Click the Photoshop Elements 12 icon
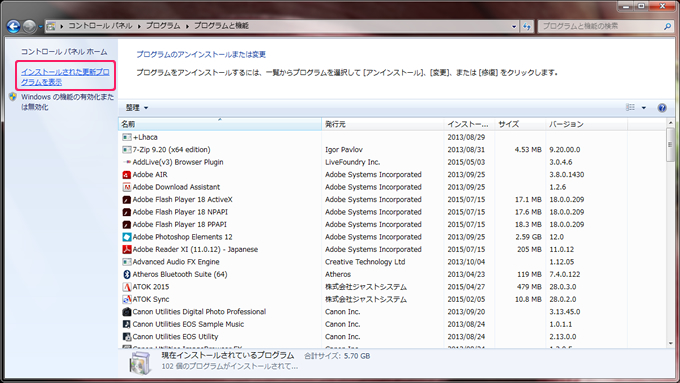The height and width of the screenshot is (383, 680). 127,237
